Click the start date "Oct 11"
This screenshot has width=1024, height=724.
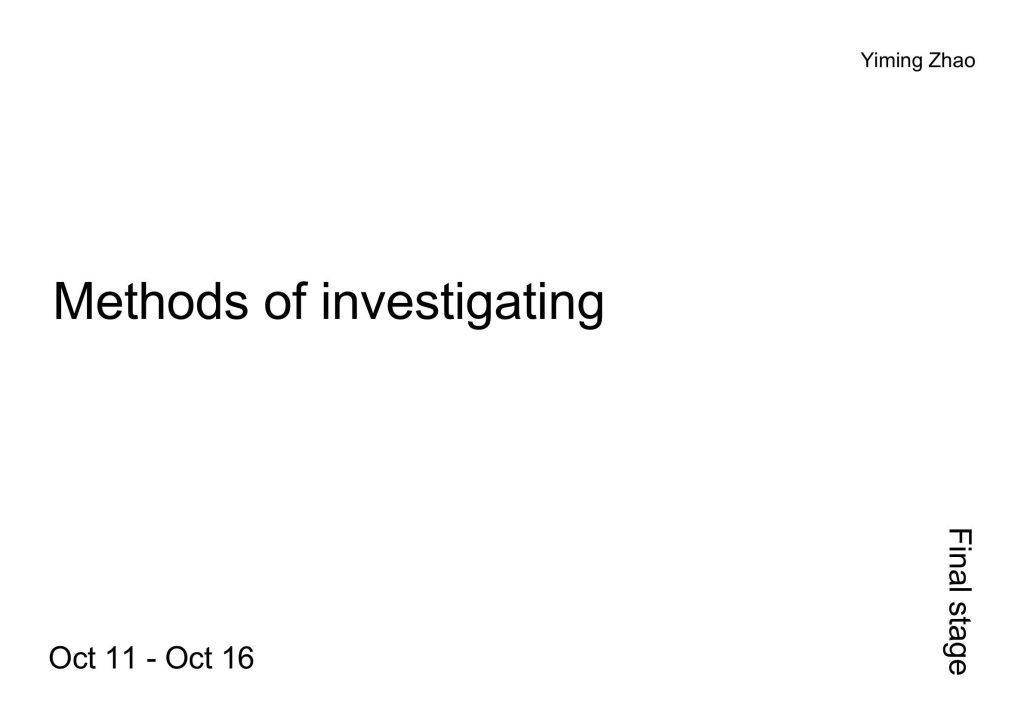tap(93, 658)
